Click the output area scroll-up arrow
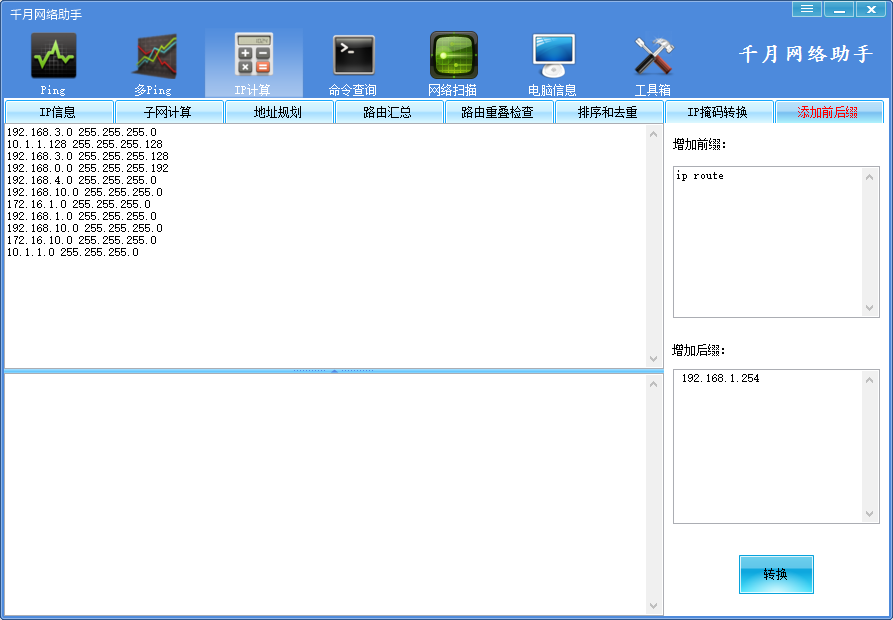This screenshot has height=620, width=893. tap(653, 384)
